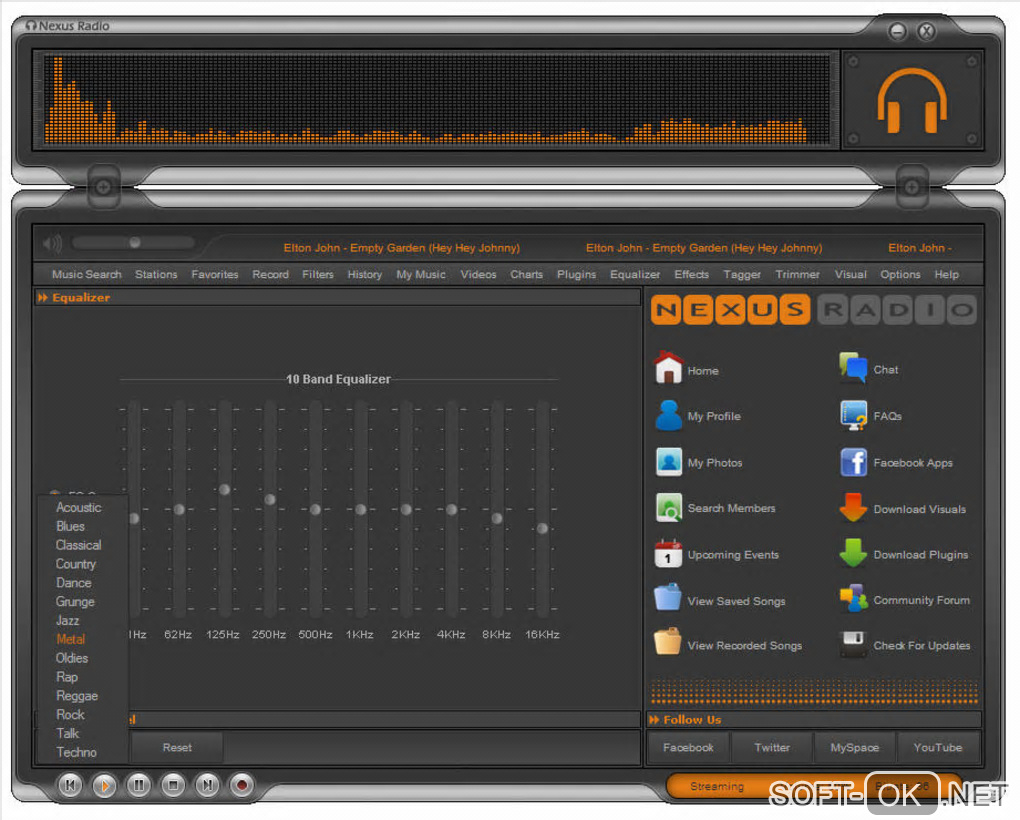
Task: Stop playback with the stop button
Action: 173,785
